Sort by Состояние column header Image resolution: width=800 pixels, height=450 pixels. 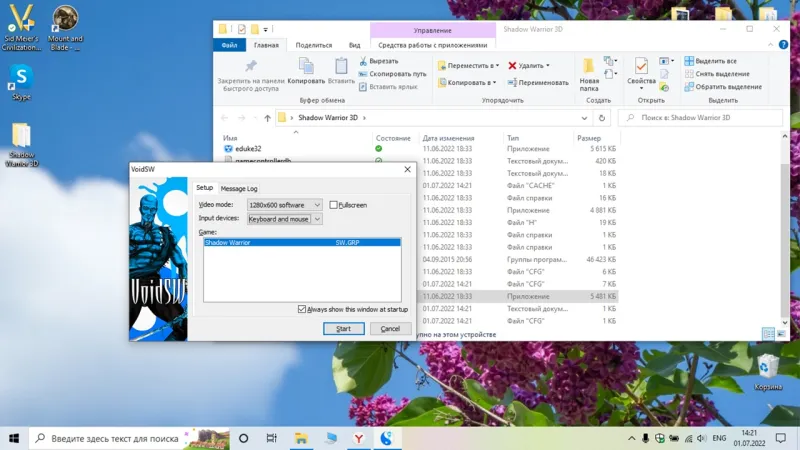pos(393,138)
